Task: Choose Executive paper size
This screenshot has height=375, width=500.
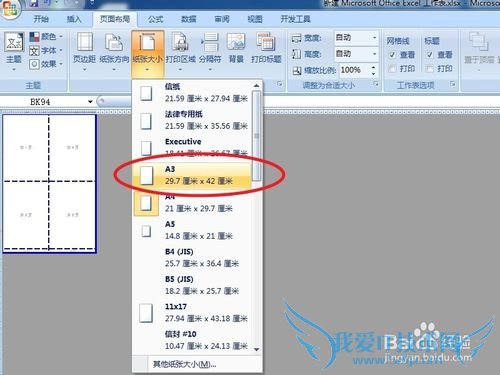Action: pos(192,148)
